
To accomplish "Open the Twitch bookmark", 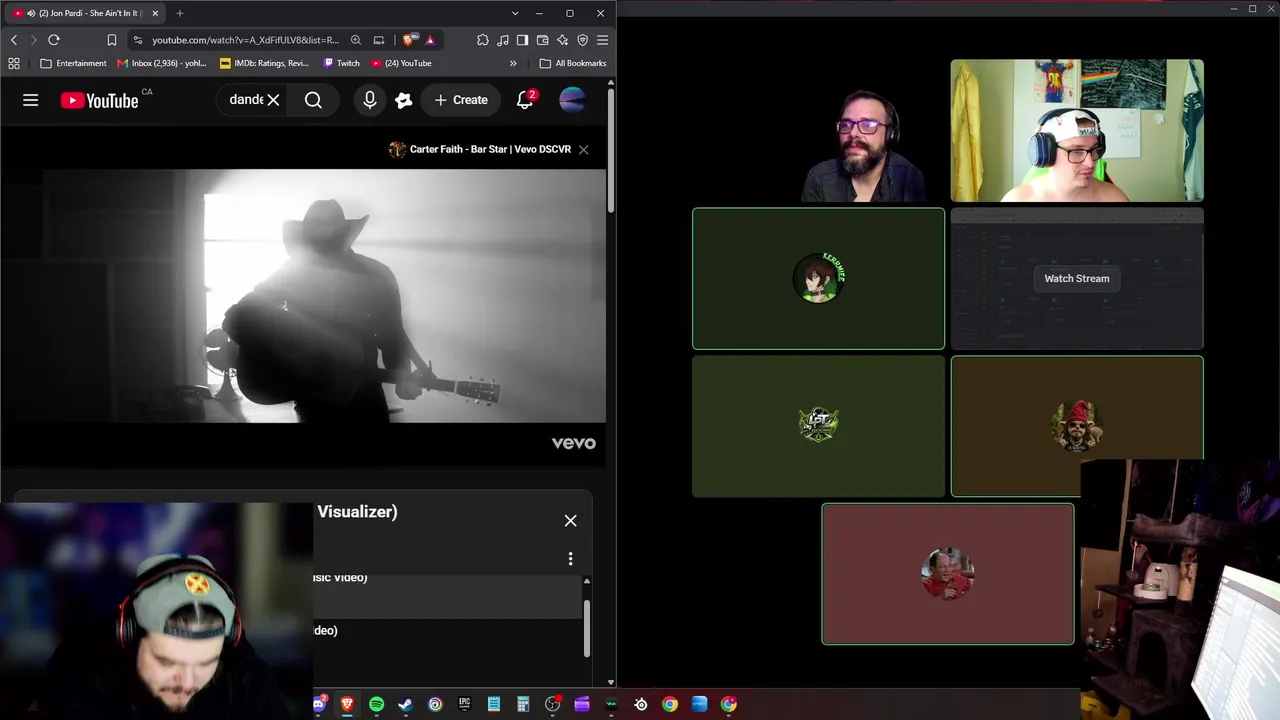I will (x=341, y=63).
